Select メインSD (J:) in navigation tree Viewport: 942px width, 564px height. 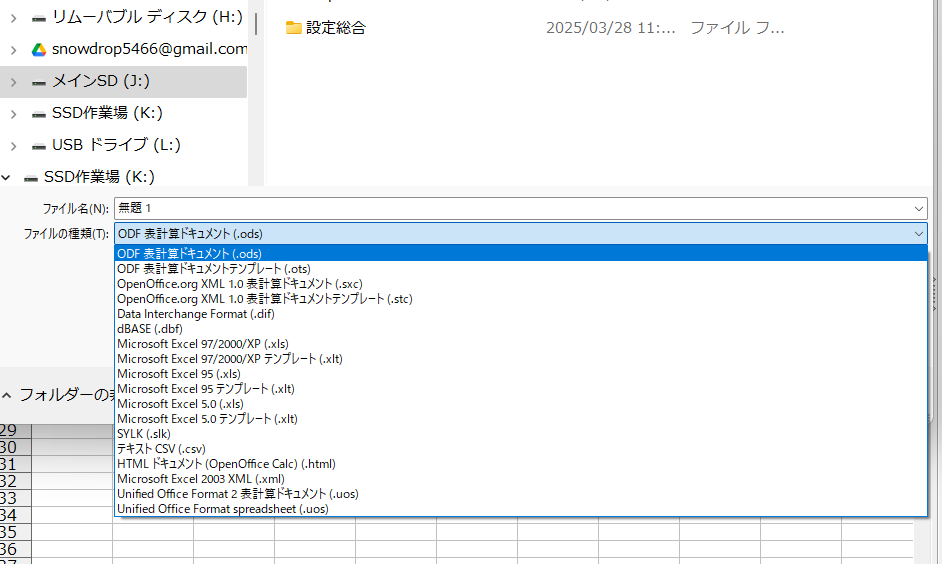[101, 80]
